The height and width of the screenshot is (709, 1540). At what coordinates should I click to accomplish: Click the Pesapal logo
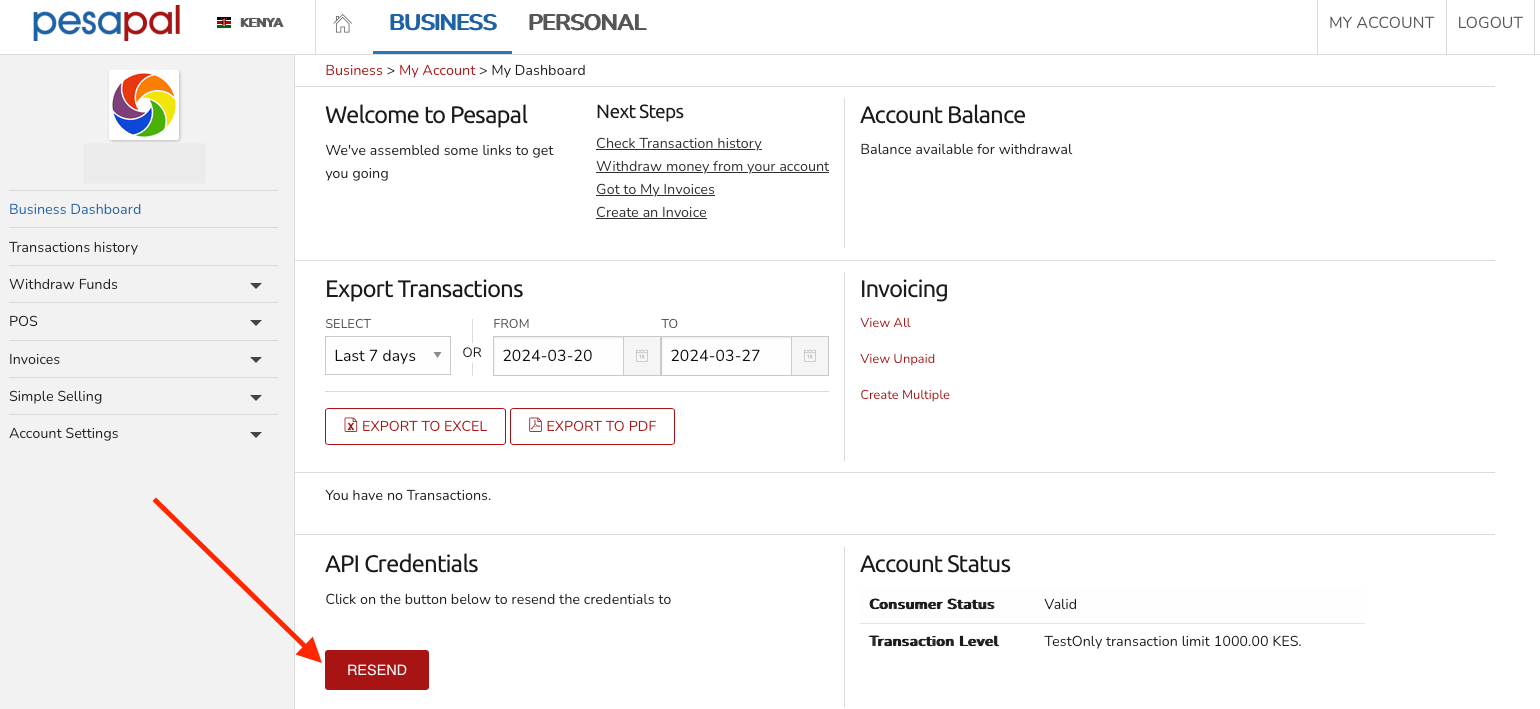coord(107,22)
